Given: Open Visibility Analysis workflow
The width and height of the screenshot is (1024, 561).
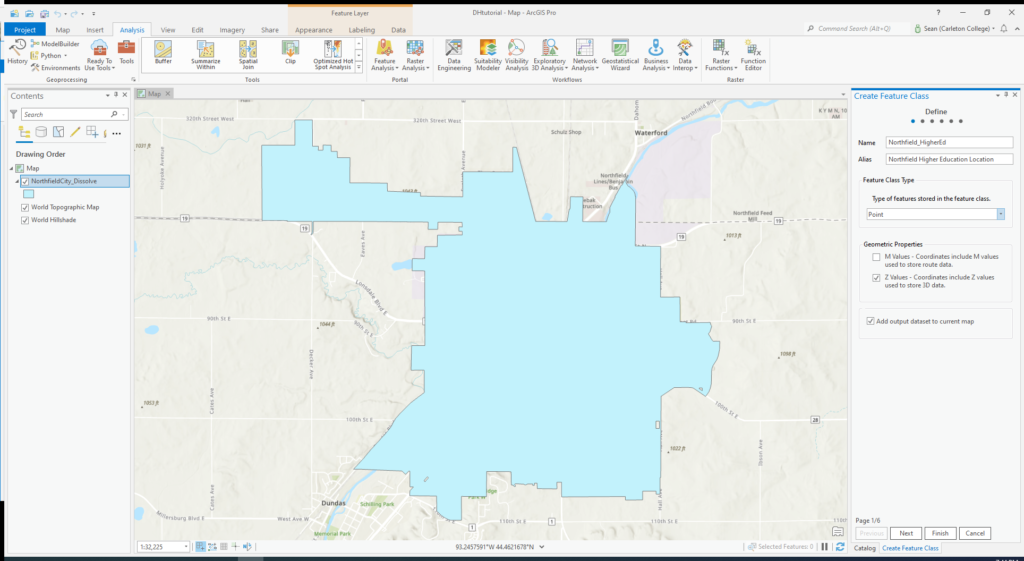Looking at the screenshot, I should pos(516,55).
